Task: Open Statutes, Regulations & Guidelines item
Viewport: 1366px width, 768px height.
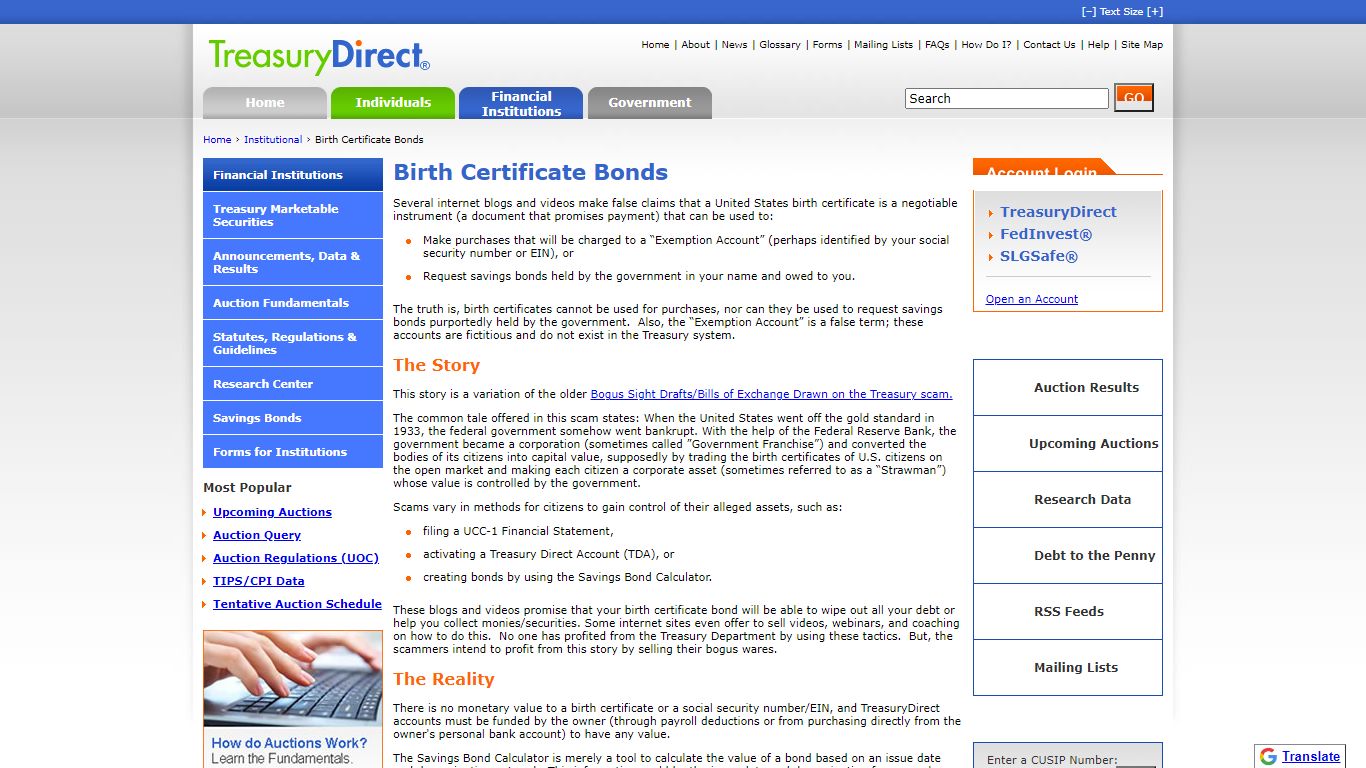Action: (293, 343)
